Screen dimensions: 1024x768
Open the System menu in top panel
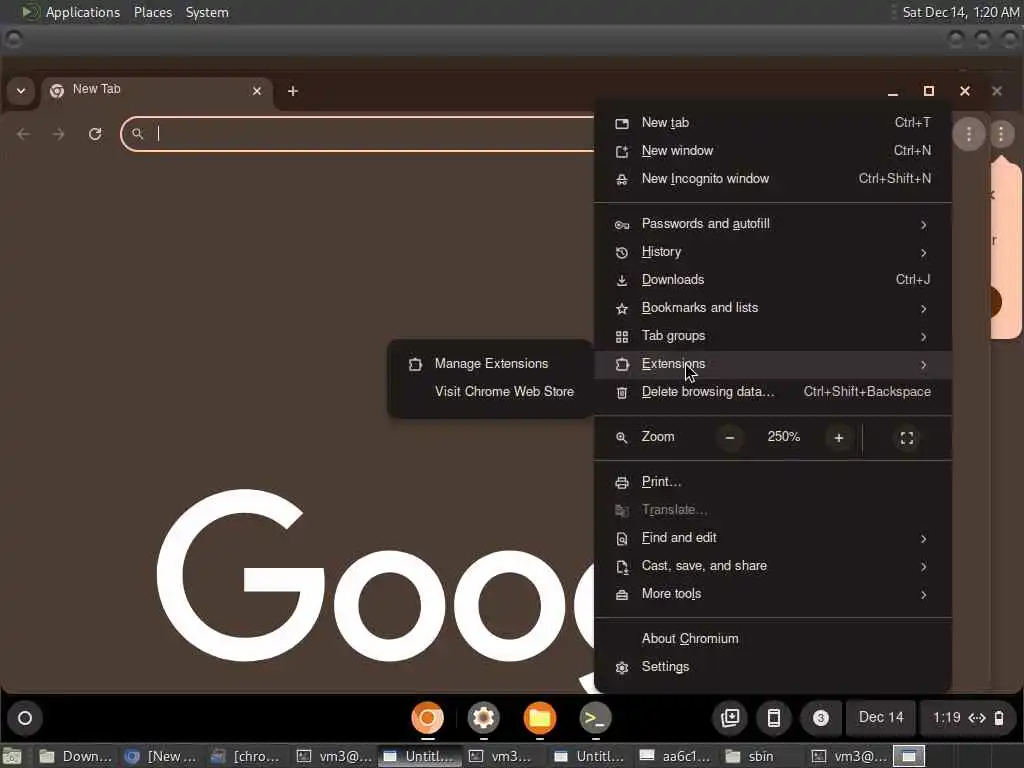tap(207, 12)
